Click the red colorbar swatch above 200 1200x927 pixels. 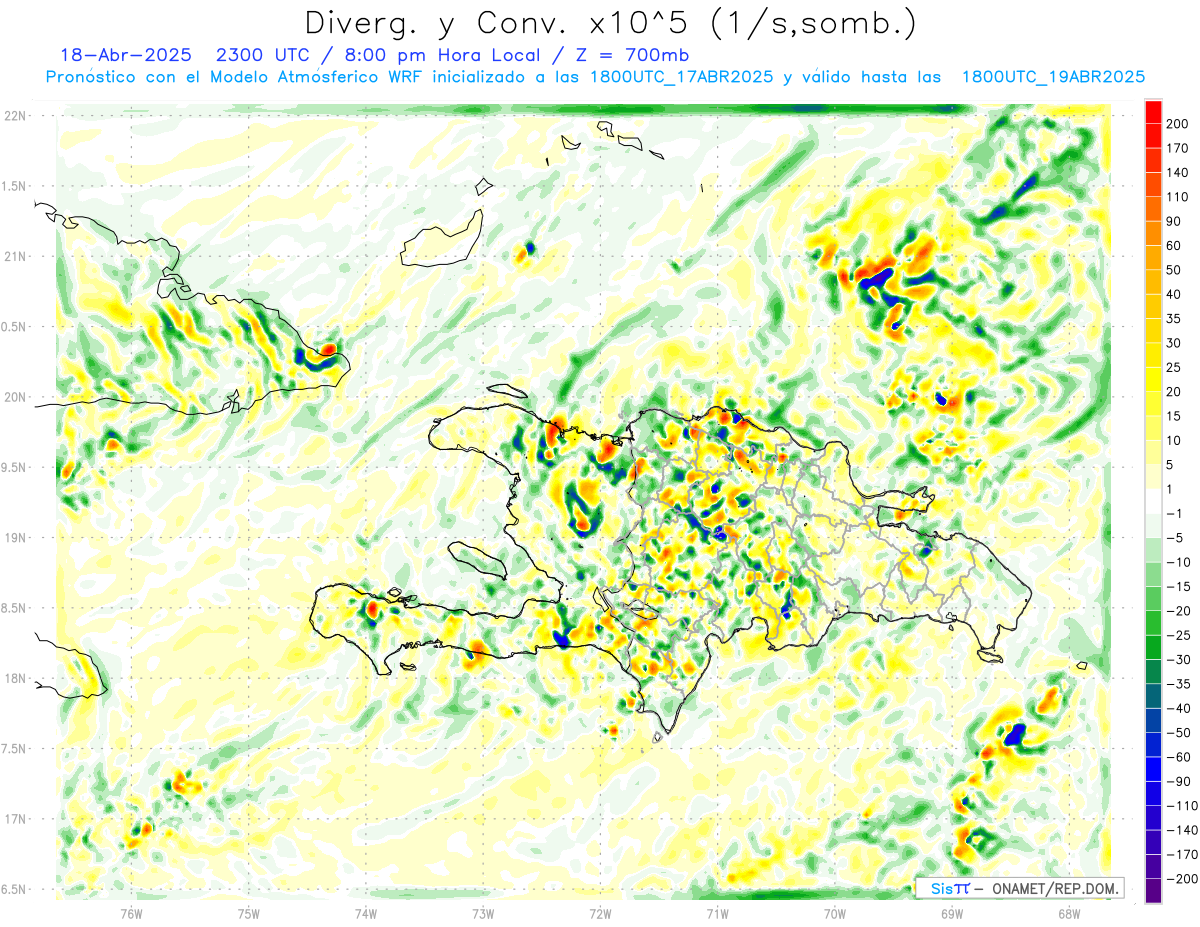click(x=1153, y=112)
